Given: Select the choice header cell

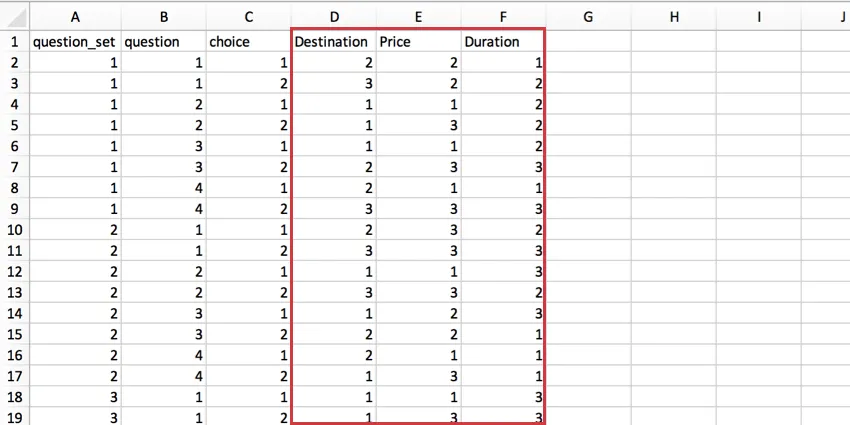Looking at the screenshot, I should click(x=247, y=42).
